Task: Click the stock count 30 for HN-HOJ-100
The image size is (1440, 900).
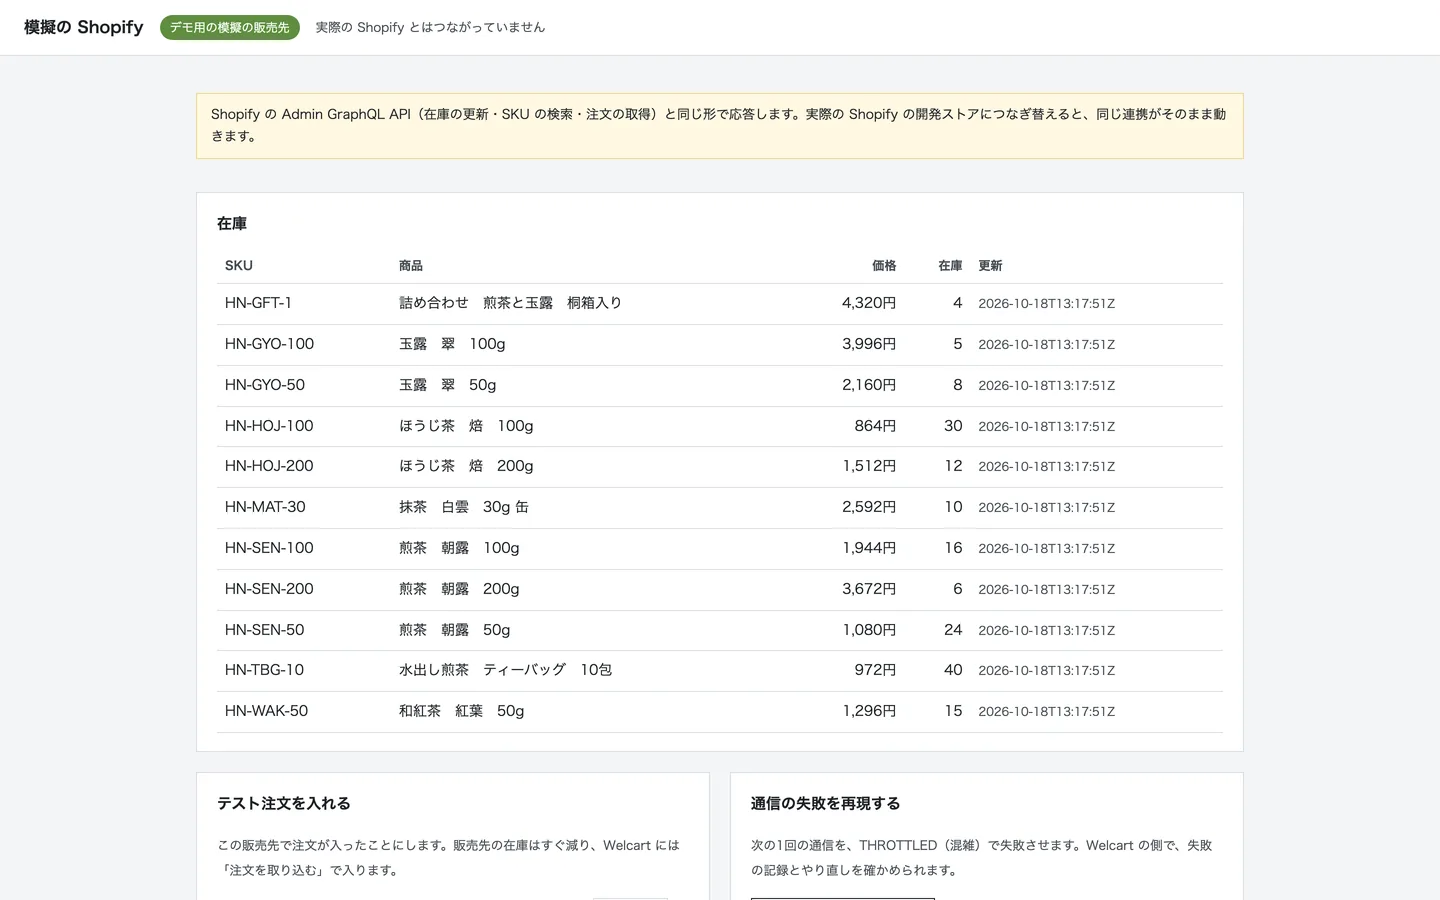Action: (x=953, y=426)
